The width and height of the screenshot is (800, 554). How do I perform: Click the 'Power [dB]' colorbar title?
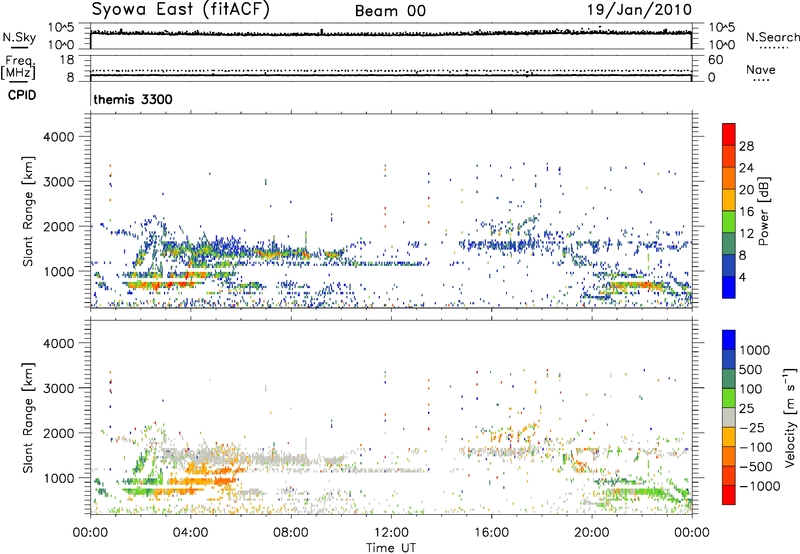pyautogui.click(x=764, y=211)
